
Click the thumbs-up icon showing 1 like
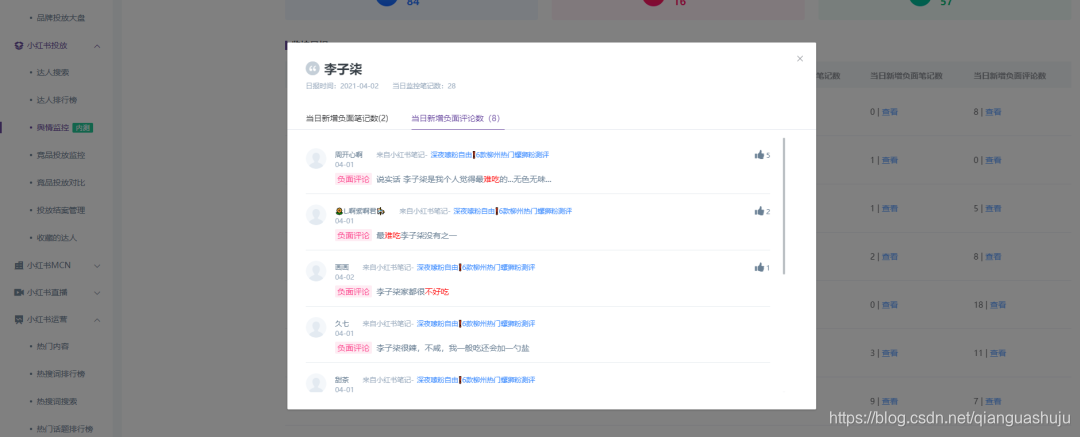pyautogui.click(x=759, y=267)
